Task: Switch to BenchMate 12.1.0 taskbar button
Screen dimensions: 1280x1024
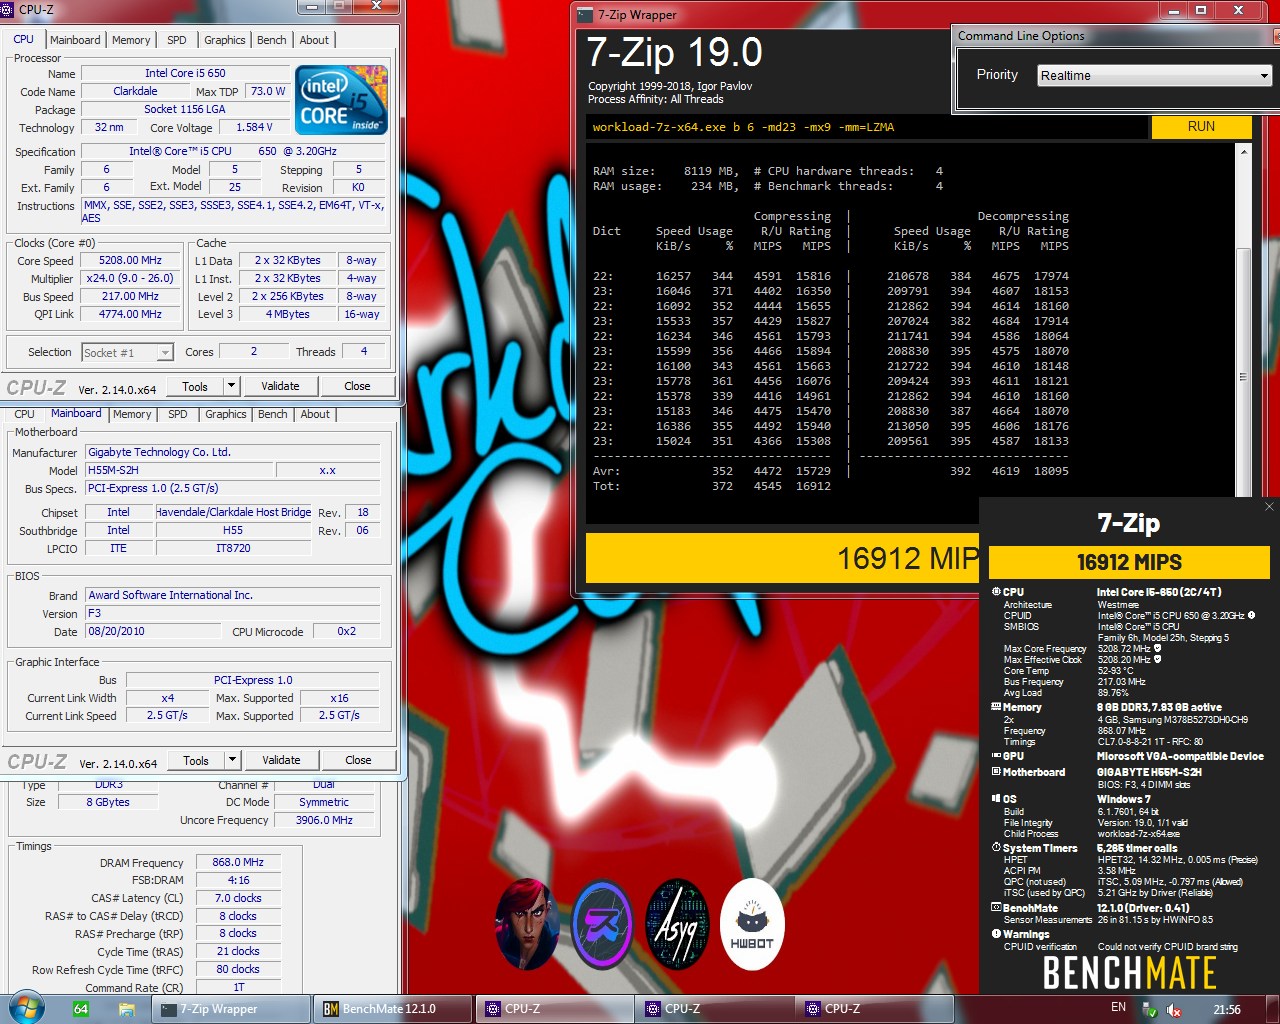Action: (392, 1009)
